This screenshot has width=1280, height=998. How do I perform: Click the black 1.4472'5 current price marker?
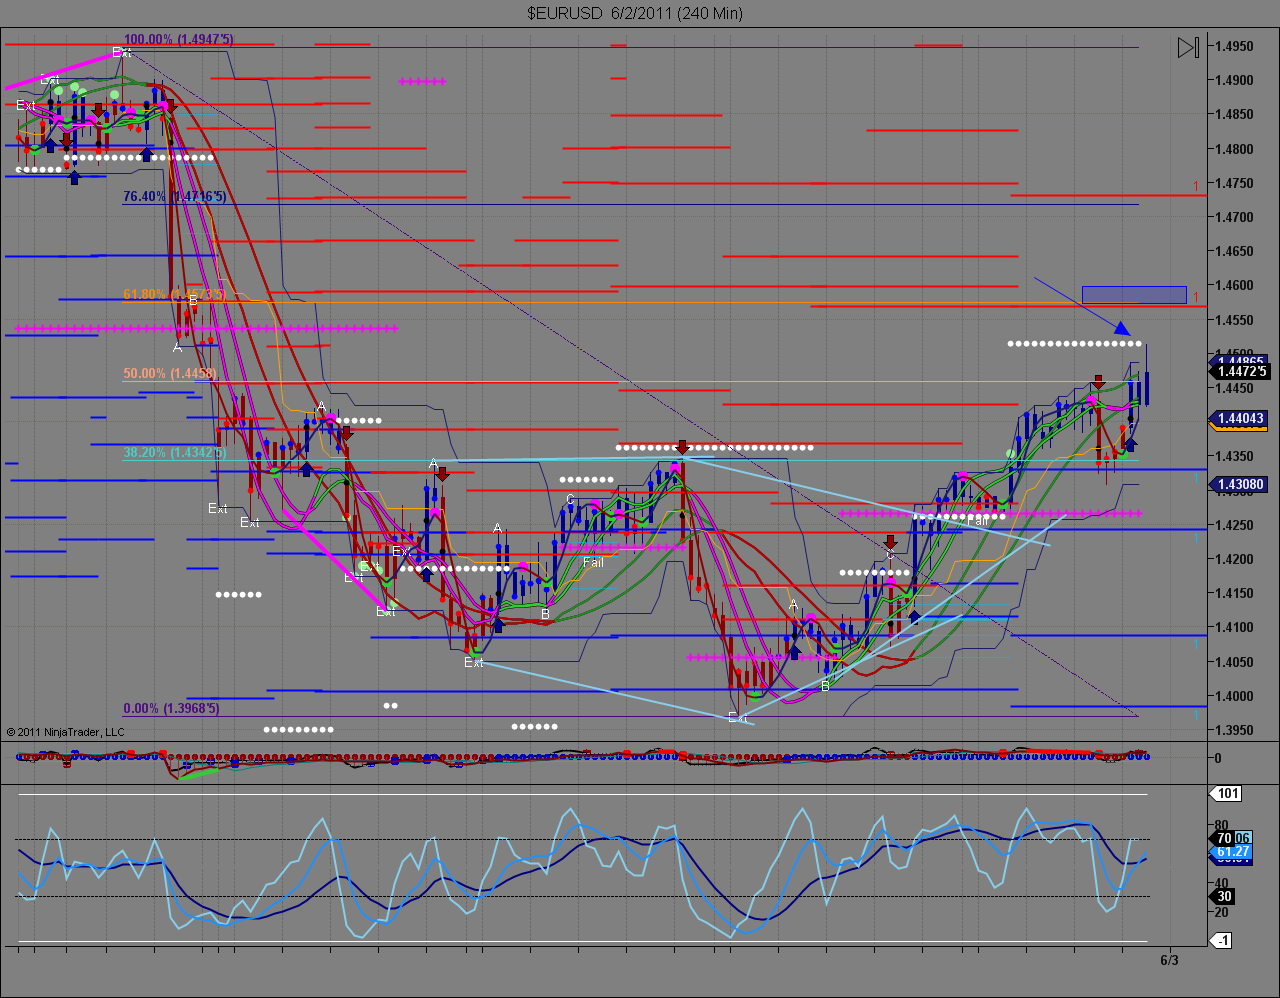tap(1242, 372)
